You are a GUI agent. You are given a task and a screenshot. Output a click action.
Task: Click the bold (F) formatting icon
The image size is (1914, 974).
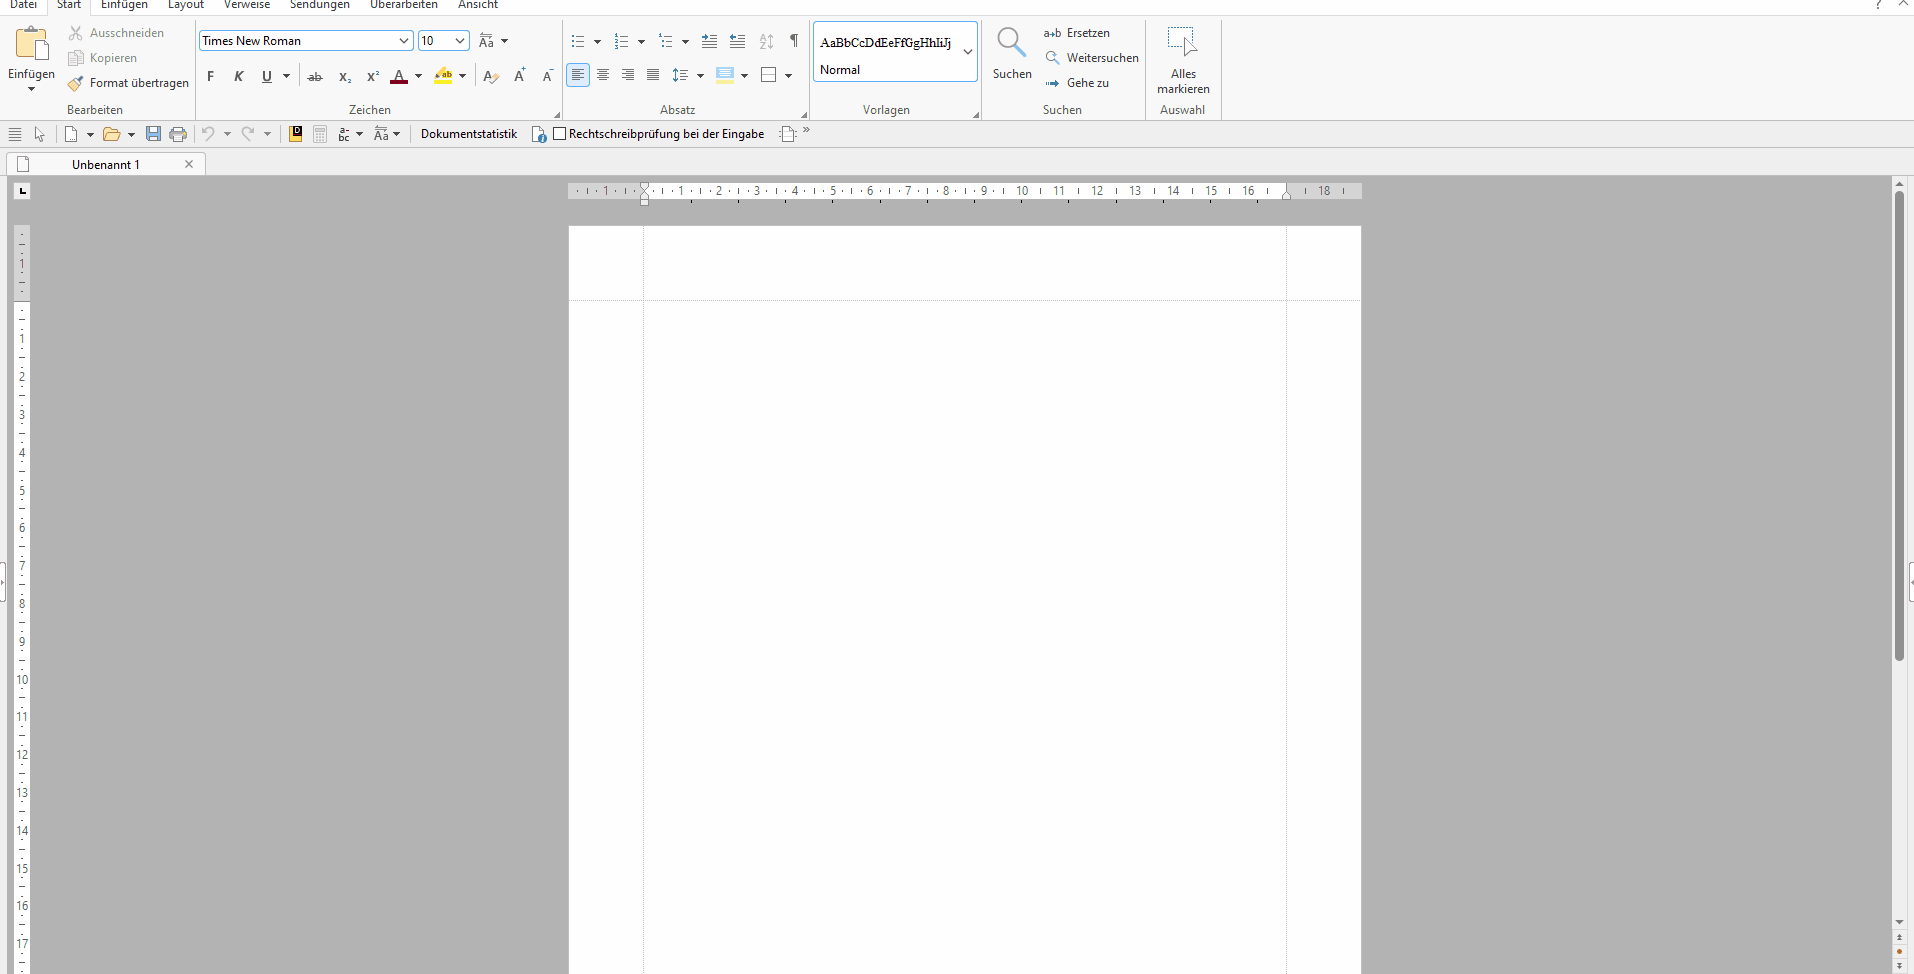tap(210, 76)
